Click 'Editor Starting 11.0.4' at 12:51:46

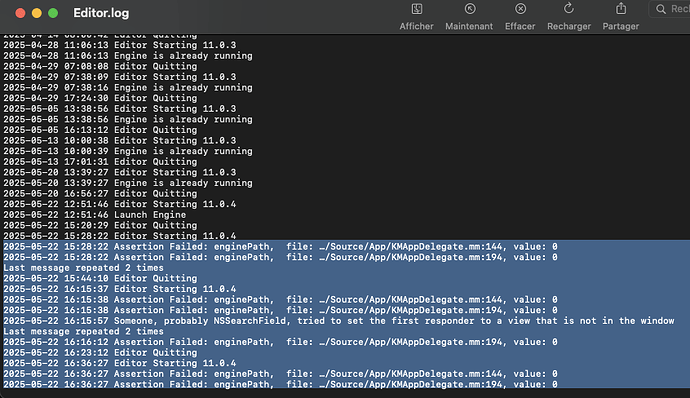coord(120,204)
